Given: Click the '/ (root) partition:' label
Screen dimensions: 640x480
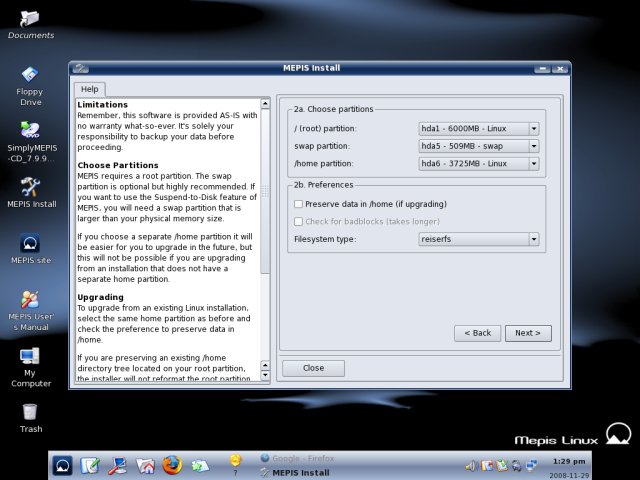Looking at the screenshot, I should tap(325, 129).
